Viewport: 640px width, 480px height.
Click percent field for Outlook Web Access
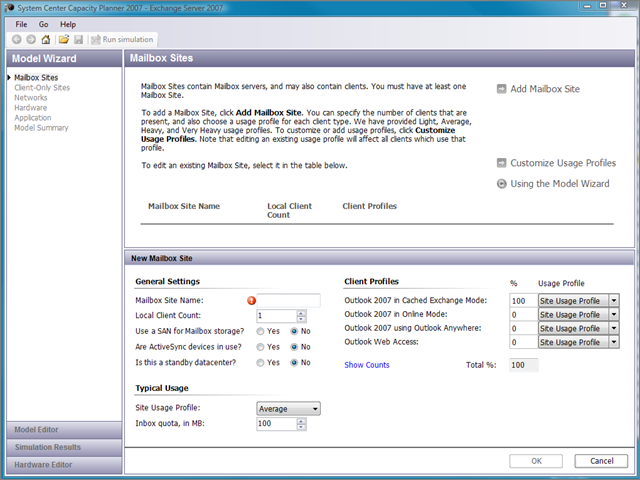tap(524, 342)
